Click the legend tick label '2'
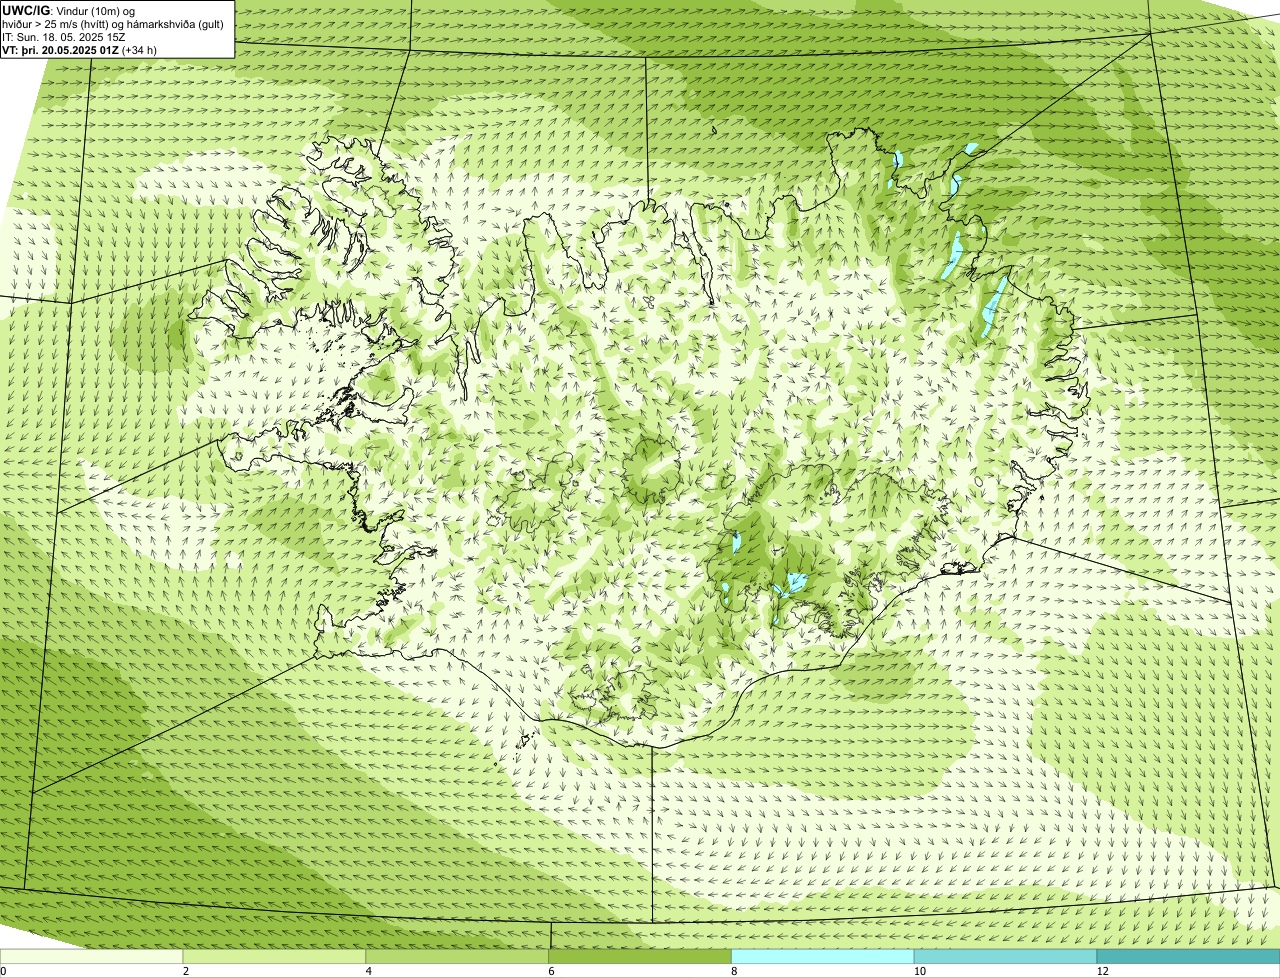This screenshot has width=1280, height=978. (x=185, y=971)
